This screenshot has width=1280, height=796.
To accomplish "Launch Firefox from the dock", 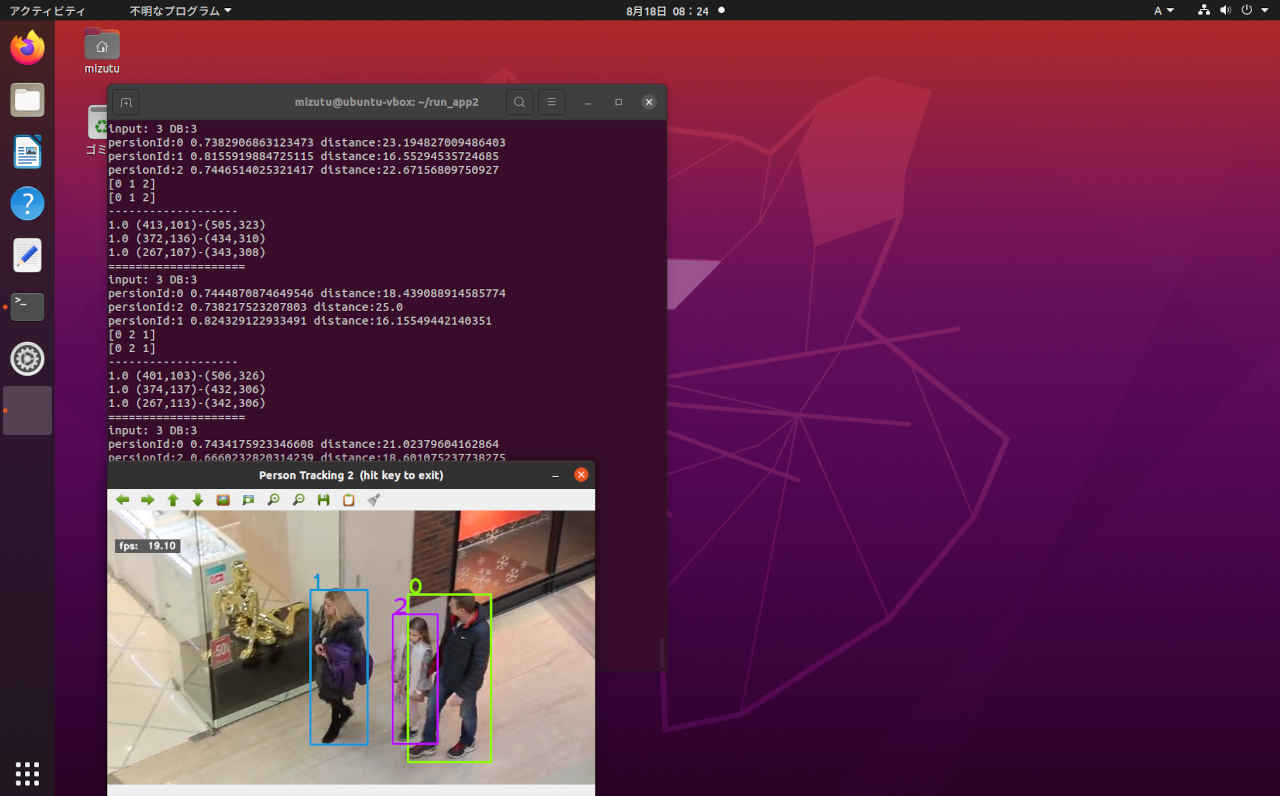I will point(27,47).
